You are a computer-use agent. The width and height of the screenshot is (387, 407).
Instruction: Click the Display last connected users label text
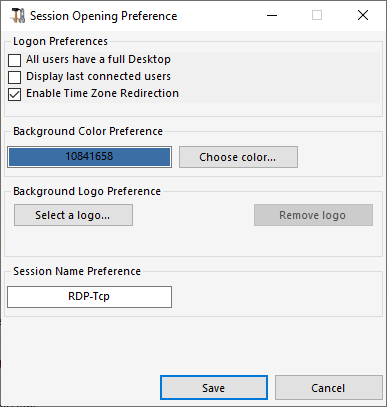tap(98, 76)
